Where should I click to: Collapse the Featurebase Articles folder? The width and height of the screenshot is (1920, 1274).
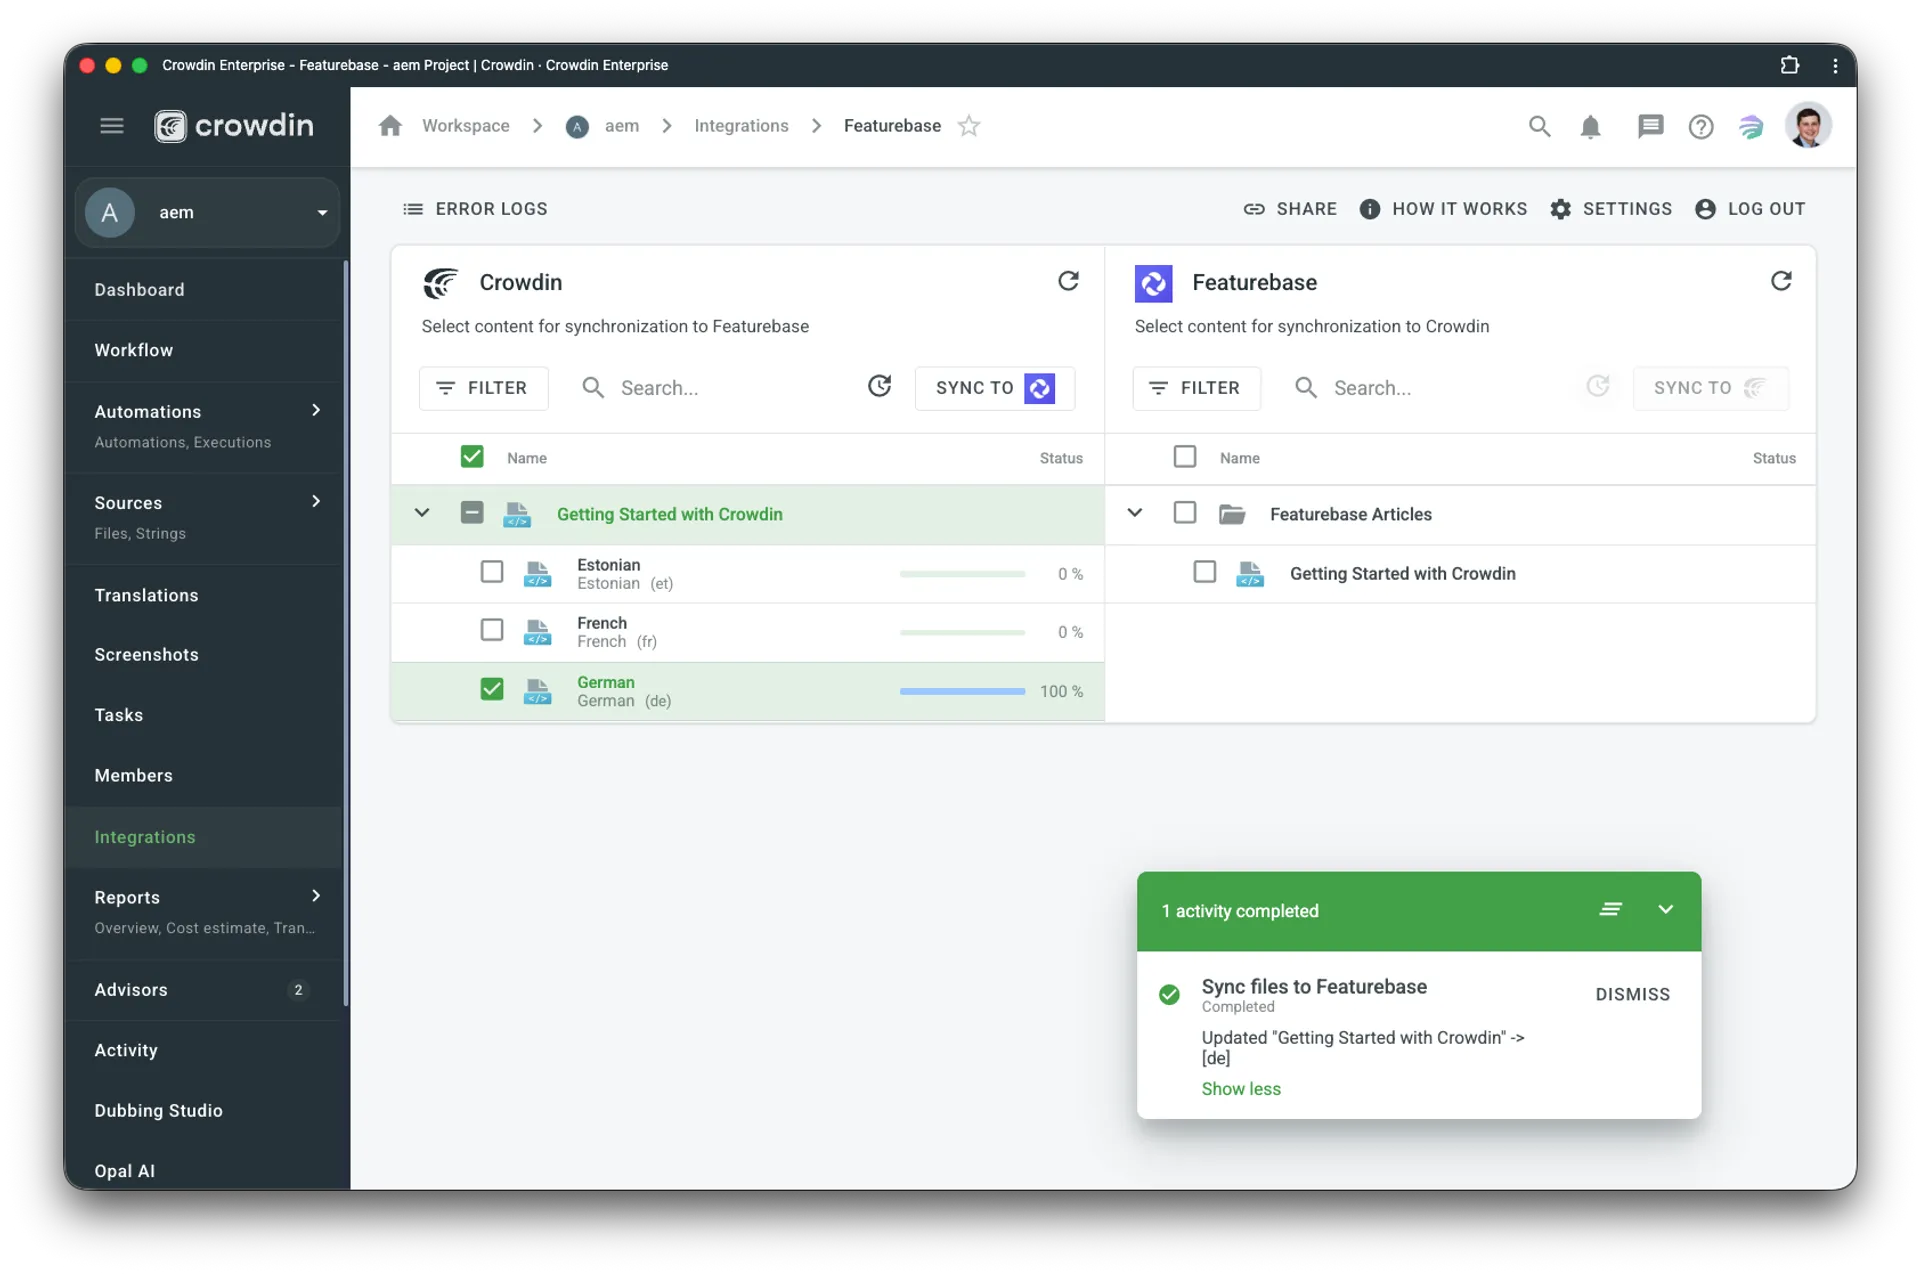(1135, 513)
